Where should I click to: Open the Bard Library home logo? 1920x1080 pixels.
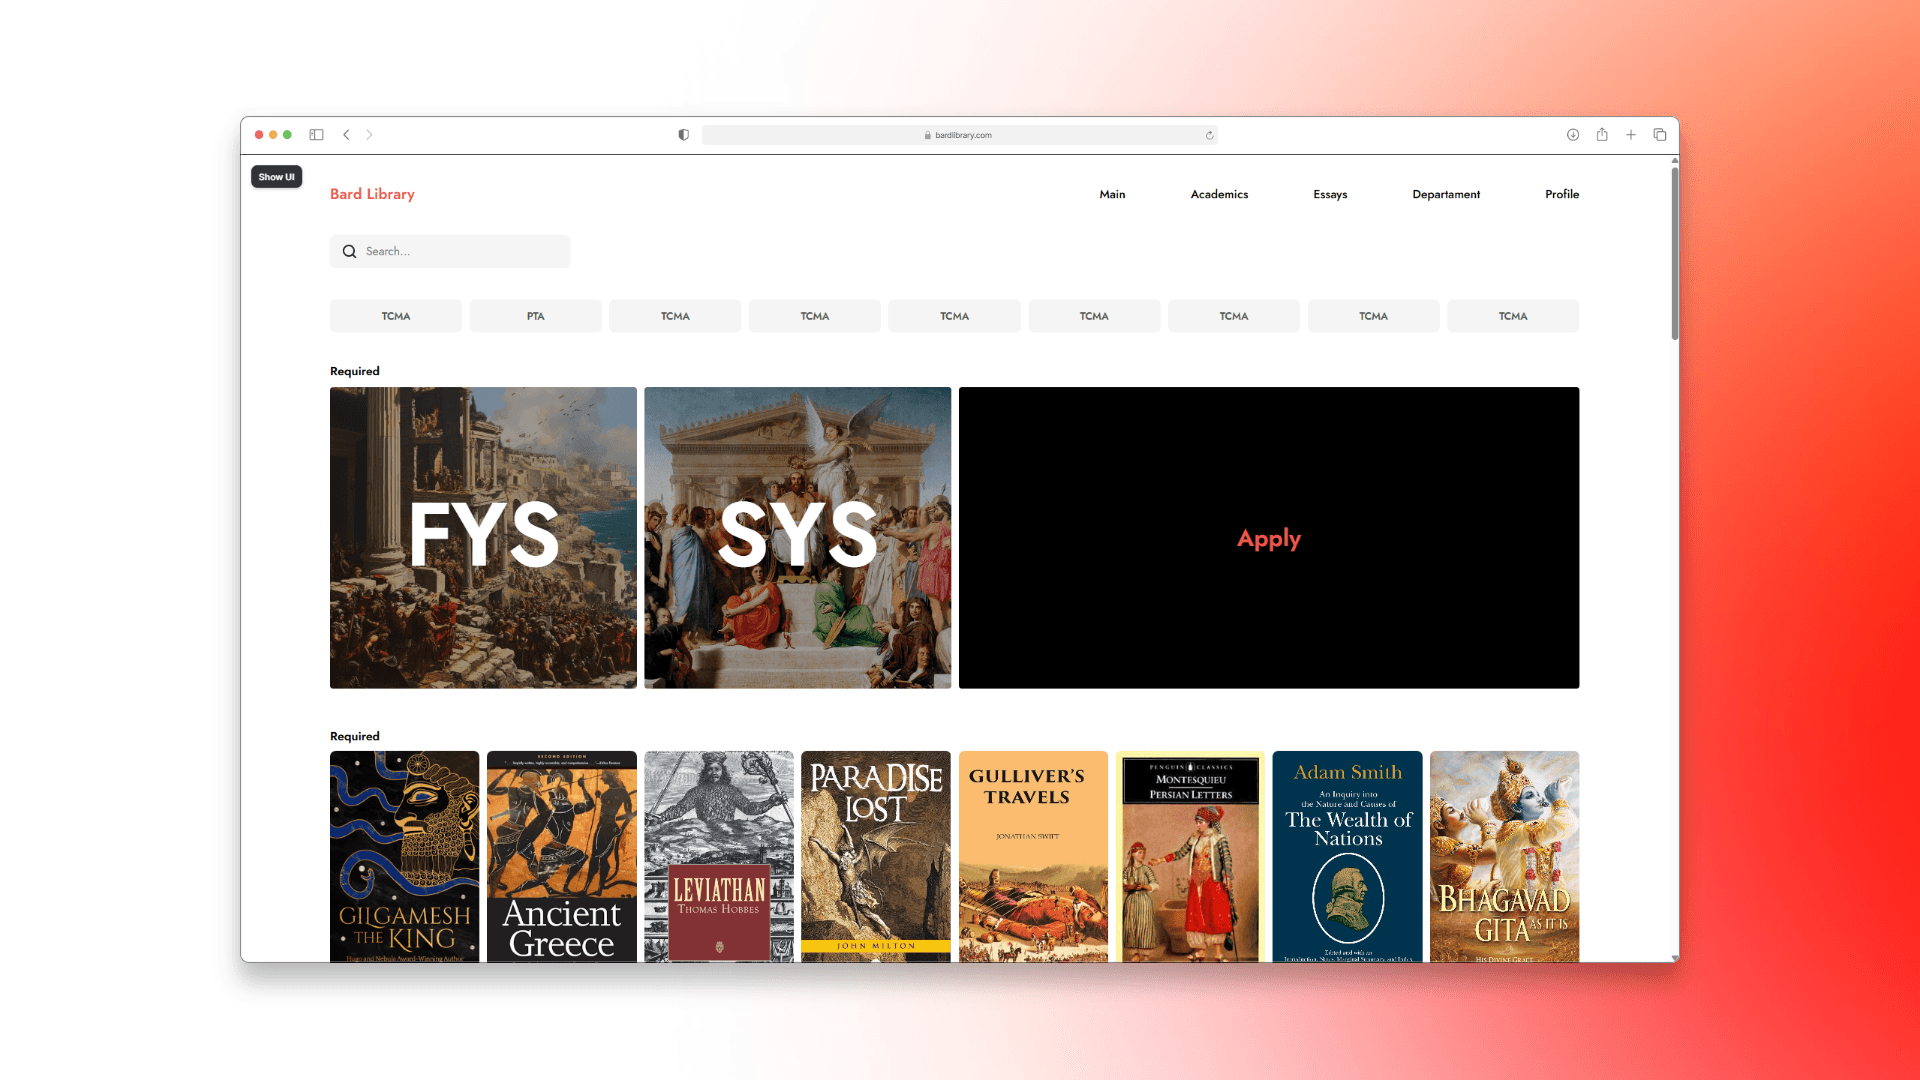pyautogui.click(x=372, y=194)
